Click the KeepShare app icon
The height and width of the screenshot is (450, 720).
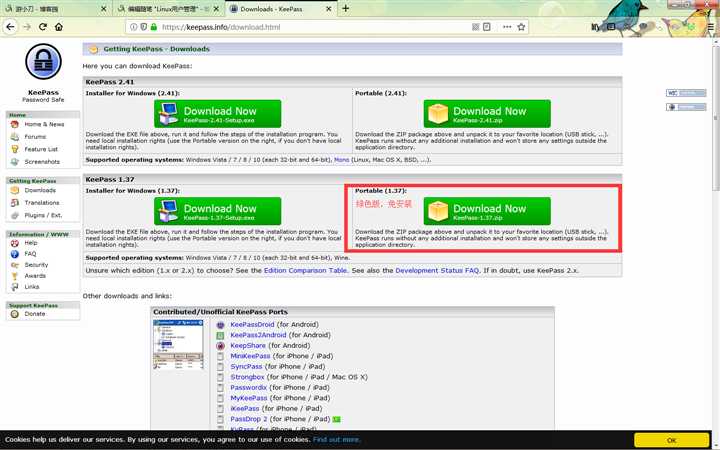(220, 346)
